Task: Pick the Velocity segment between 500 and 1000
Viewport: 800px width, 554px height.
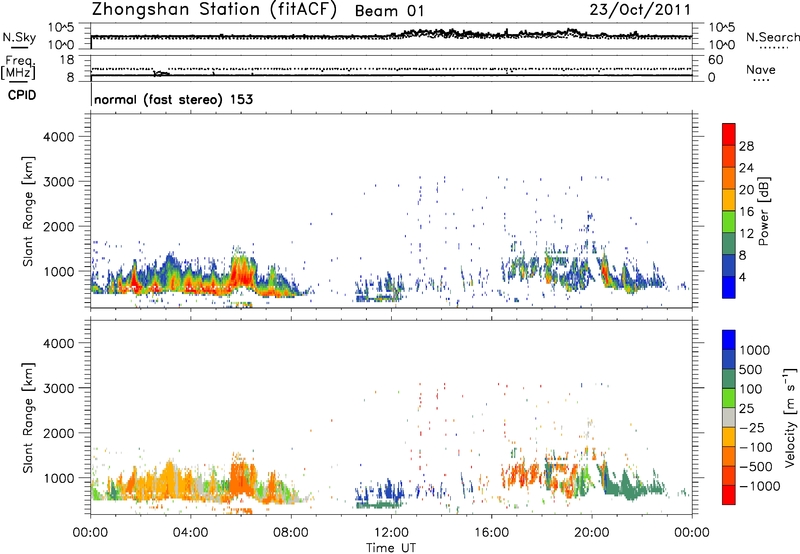Action: click(x=729, y=359)
